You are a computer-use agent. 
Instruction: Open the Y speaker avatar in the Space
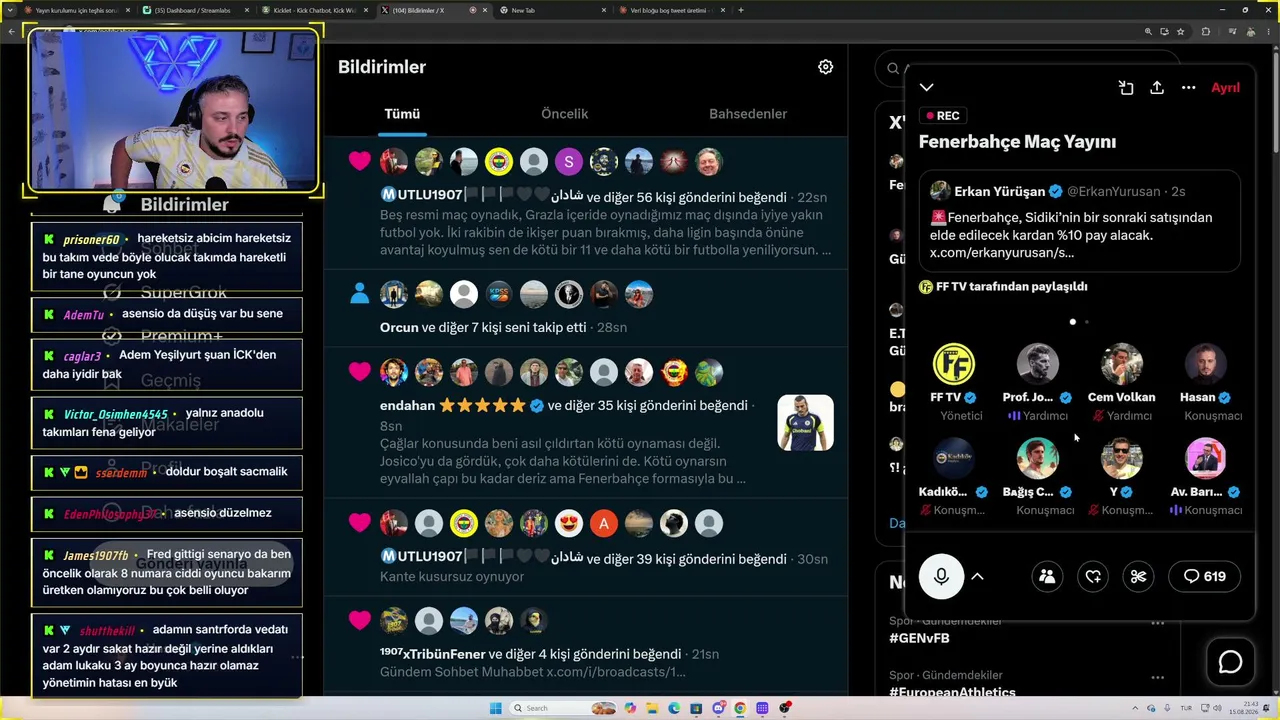point(1121,458)
